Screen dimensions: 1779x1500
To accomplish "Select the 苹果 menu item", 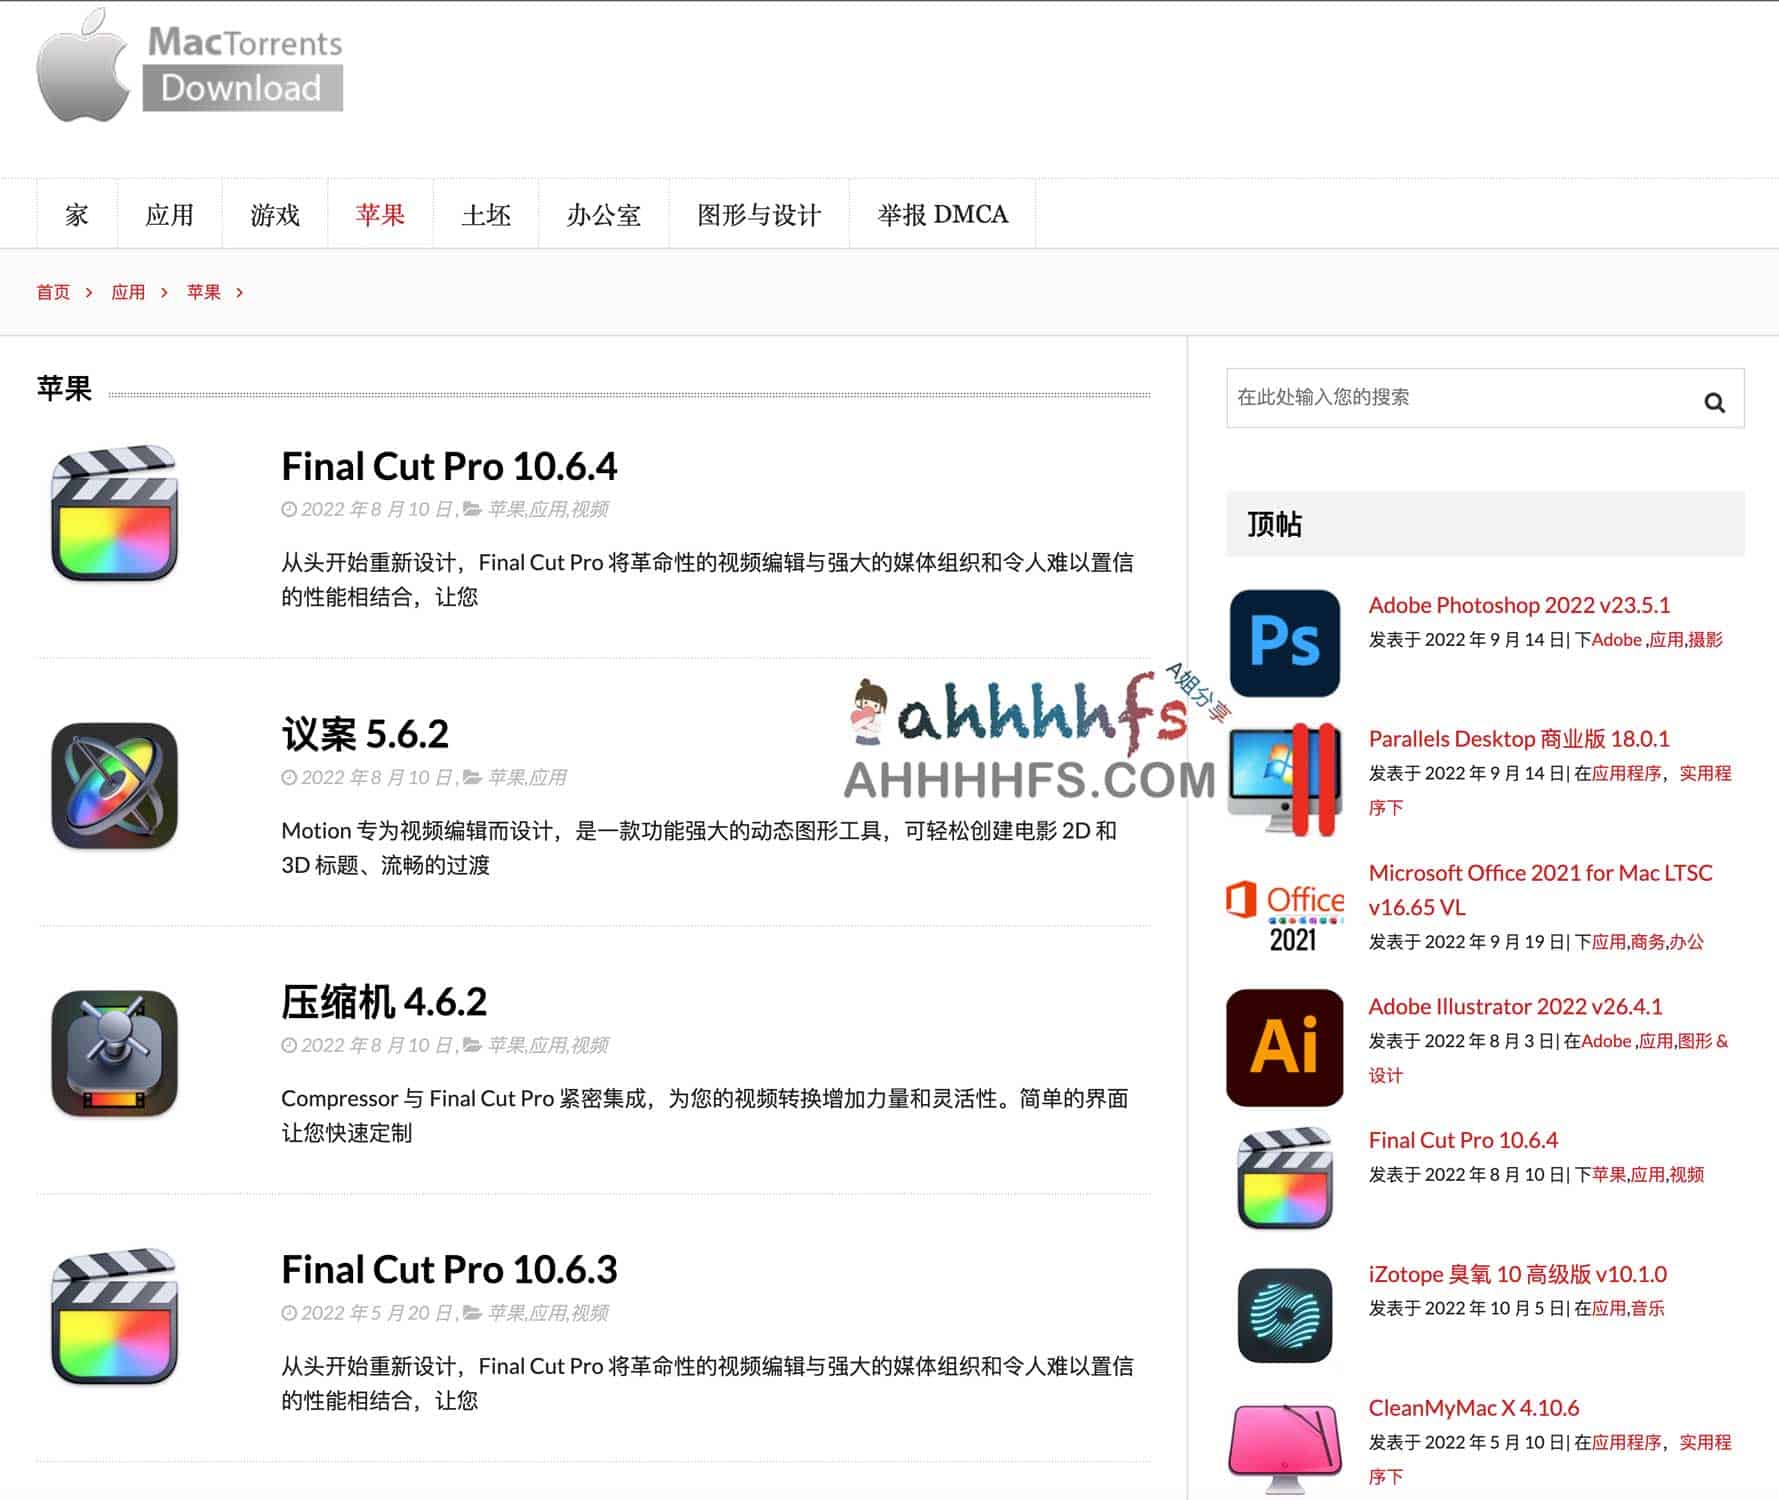I will pyautogui.click(x=380, y=215).
